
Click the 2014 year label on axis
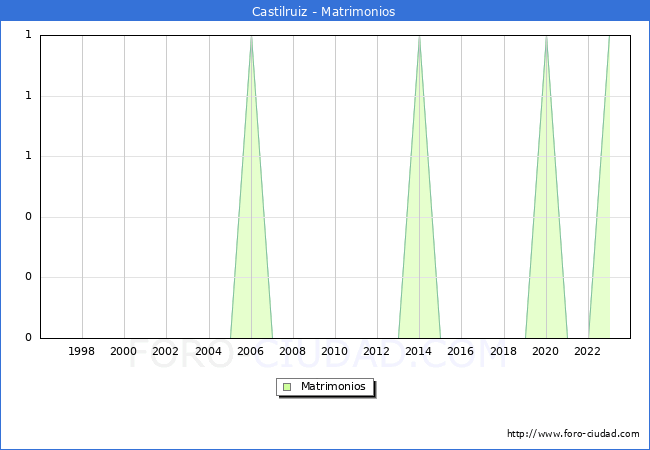pyautogui.click(x=418, y=351)
